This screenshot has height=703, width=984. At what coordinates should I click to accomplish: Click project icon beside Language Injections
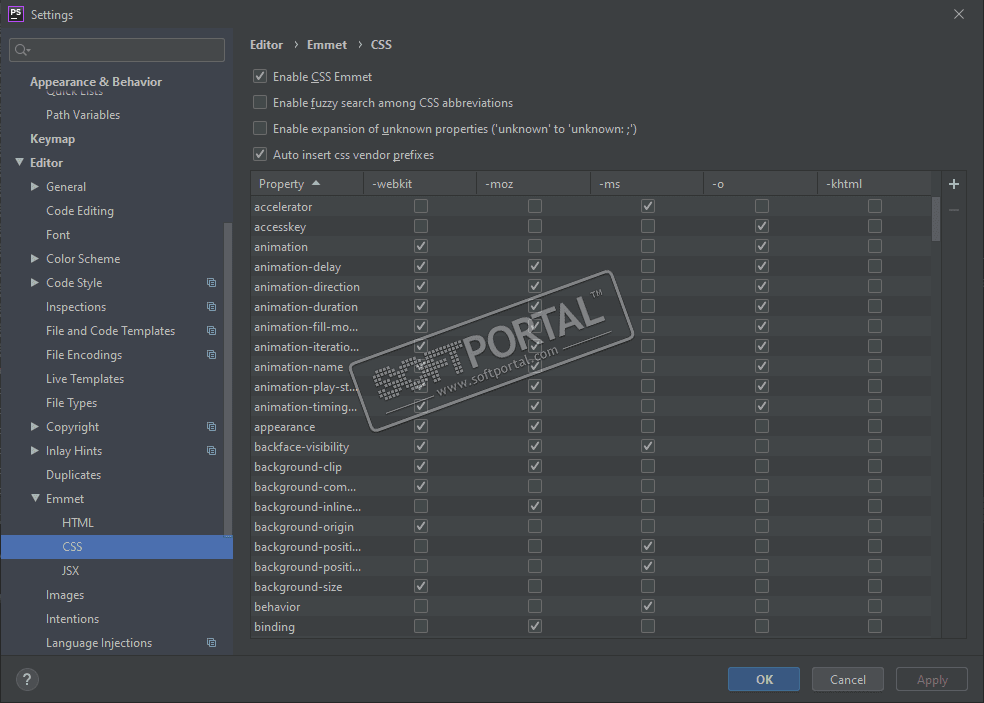(x=211, y=643)
